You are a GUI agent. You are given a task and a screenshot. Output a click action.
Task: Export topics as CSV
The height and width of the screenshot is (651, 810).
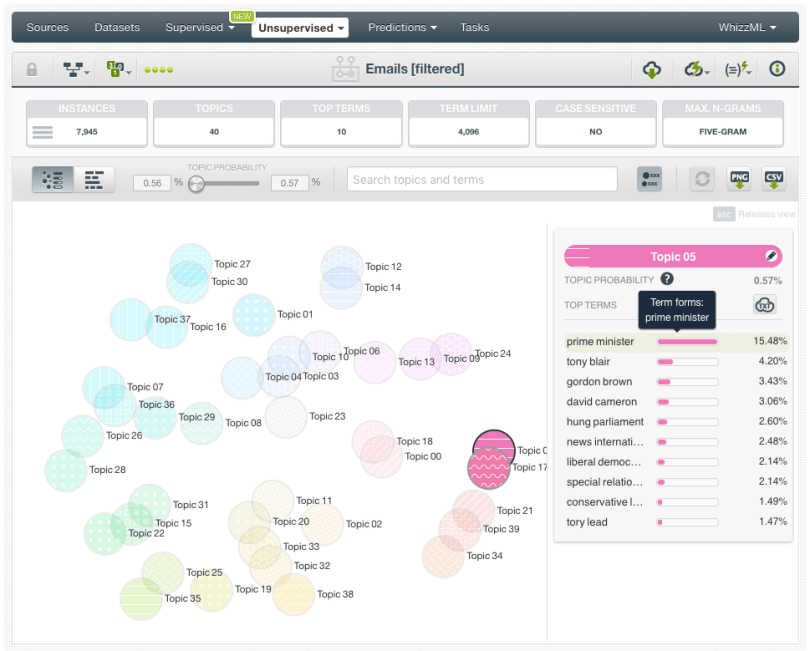click(774, 179)
